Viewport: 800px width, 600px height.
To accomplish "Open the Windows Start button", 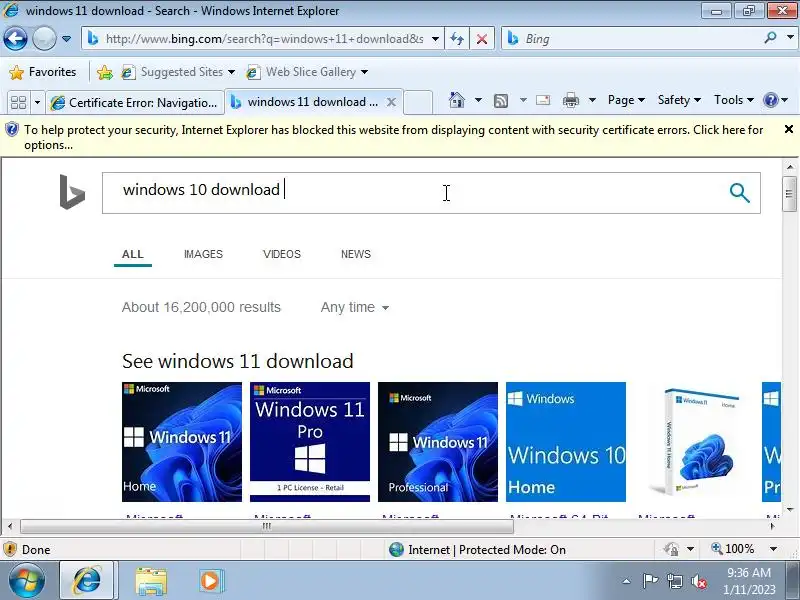I will (x=27, y=581).
